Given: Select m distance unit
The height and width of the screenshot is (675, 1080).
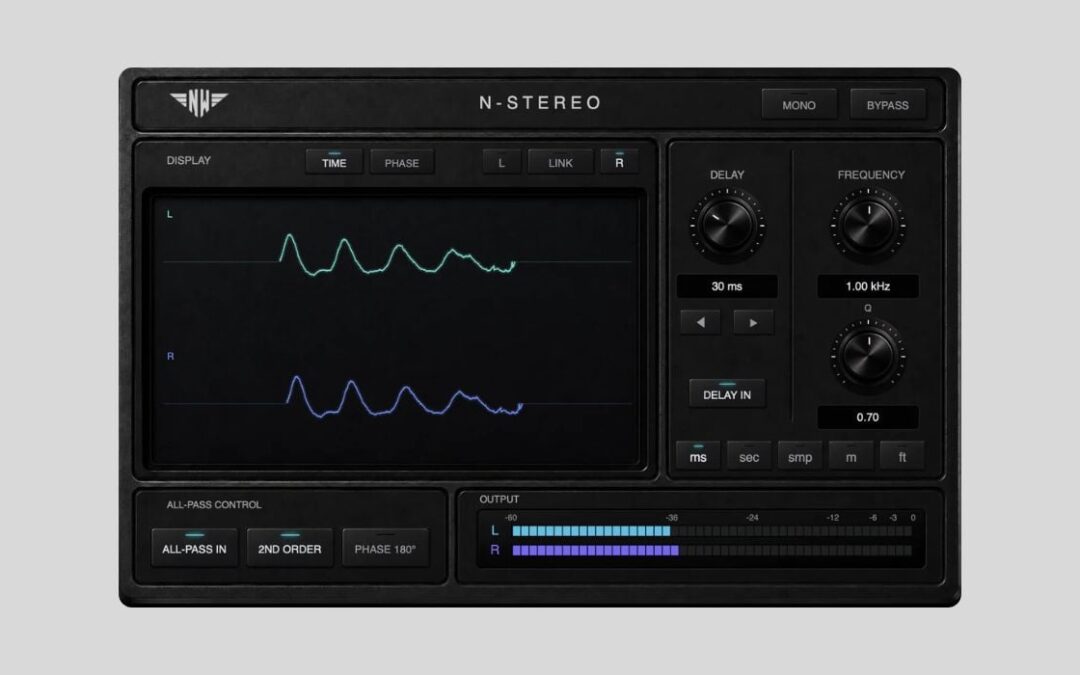Looking at the screenshot, I should coord(851,456).
